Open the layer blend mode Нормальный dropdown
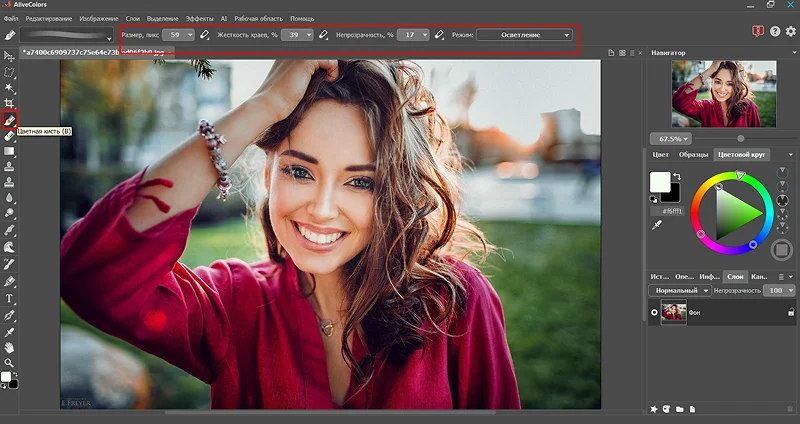This screenshot has width=800, height=424. [x=679, y=290]
